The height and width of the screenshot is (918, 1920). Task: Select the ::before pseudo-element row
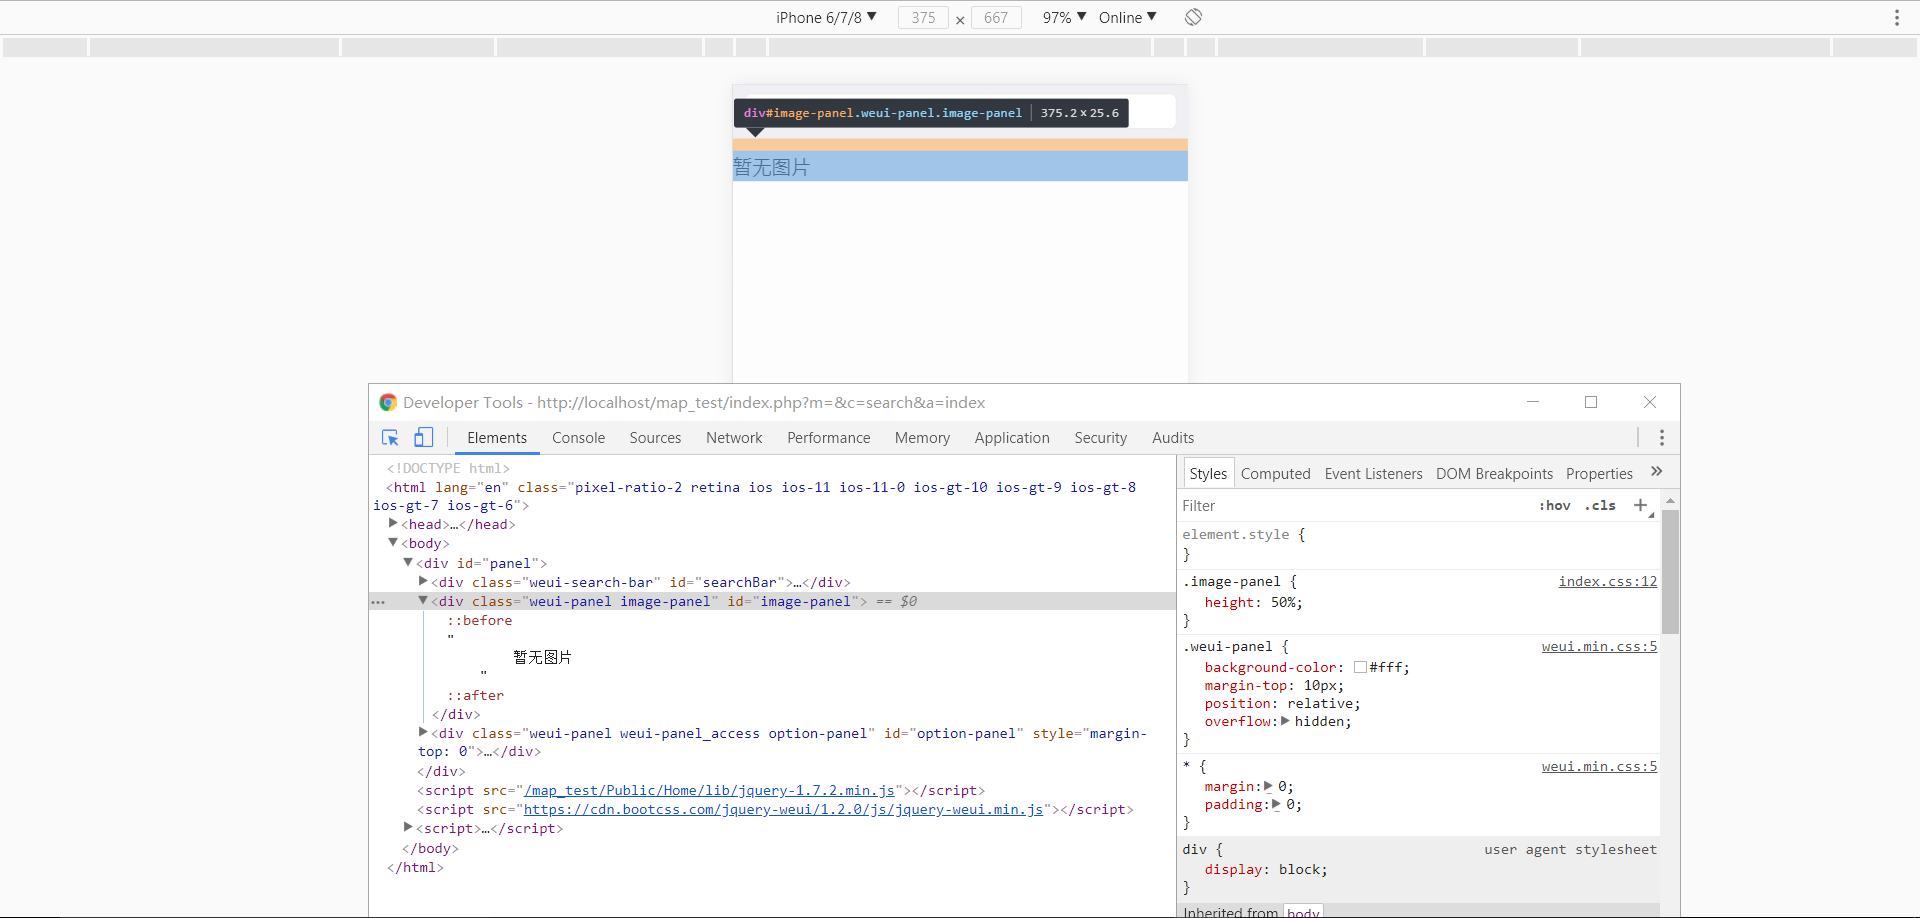[480, 621]
